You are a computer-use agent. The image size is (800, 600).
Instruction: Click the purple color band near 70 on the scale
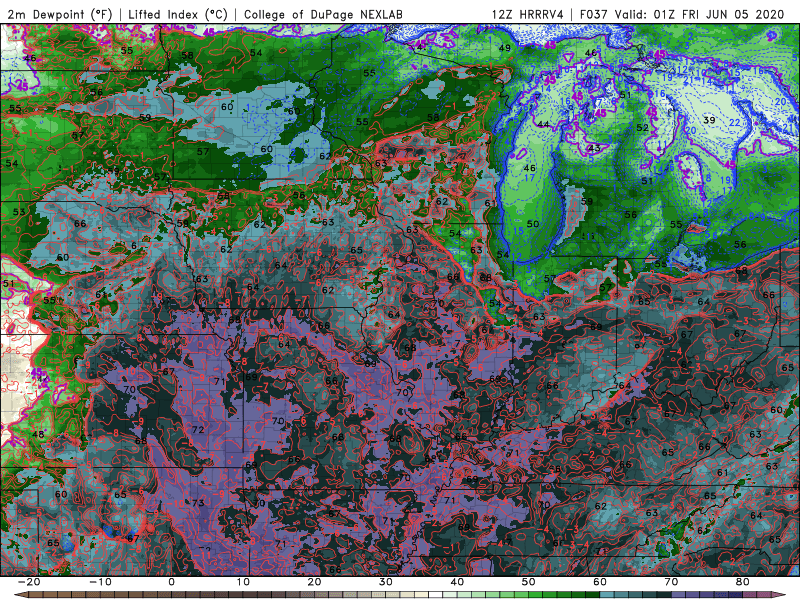(679, 595)
